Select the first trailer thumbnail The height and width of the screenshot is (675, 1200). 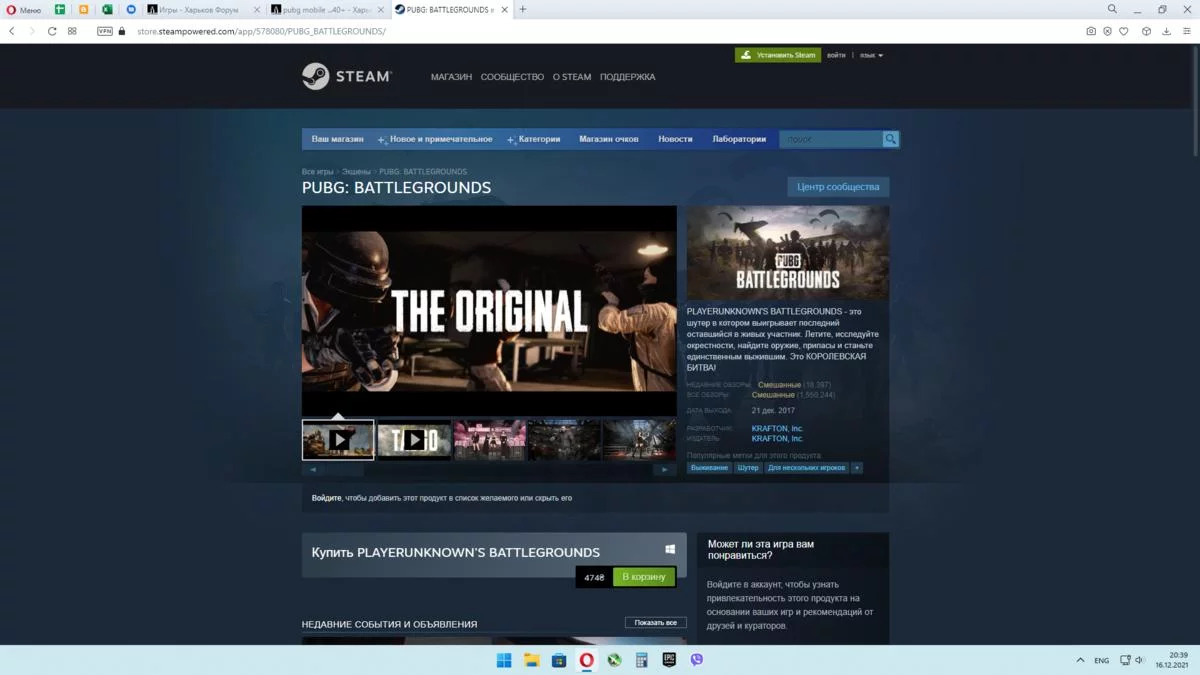click(338, 440)
